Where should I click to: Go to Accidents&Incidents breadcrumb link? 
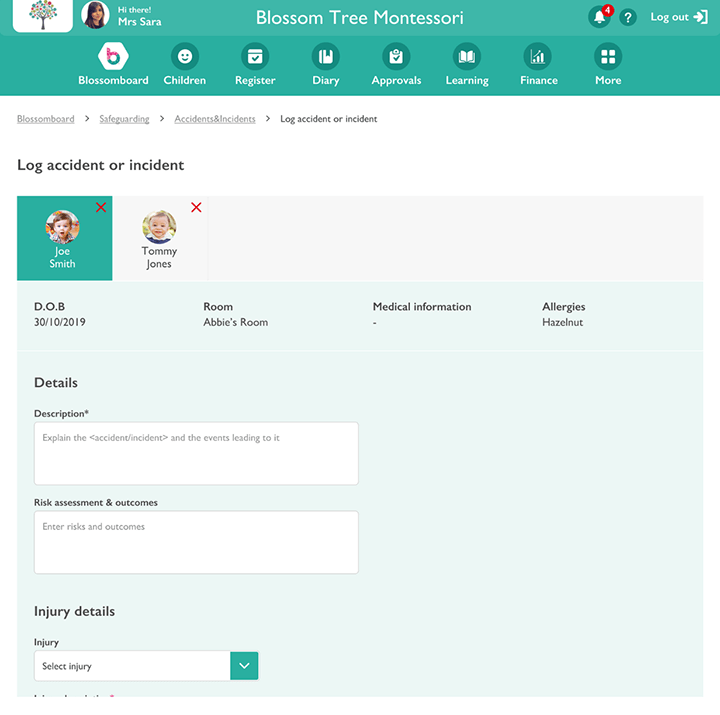pyautogui.click(x=215, y=119)
